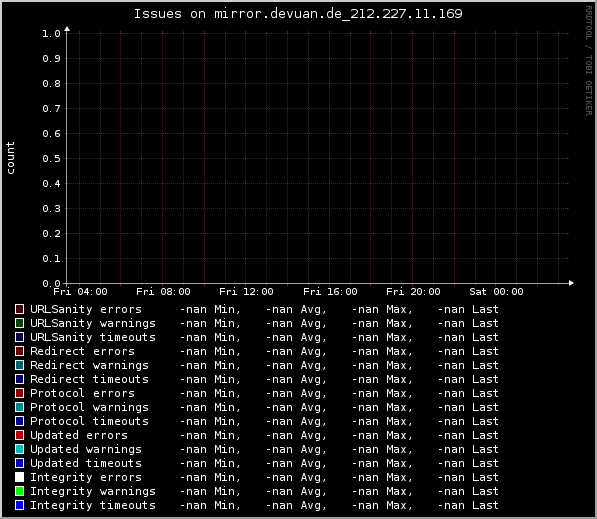This screenshot has width=597, height=519.
Task: Click the URLSanity warnings green swatch
Action: (19, 323)
